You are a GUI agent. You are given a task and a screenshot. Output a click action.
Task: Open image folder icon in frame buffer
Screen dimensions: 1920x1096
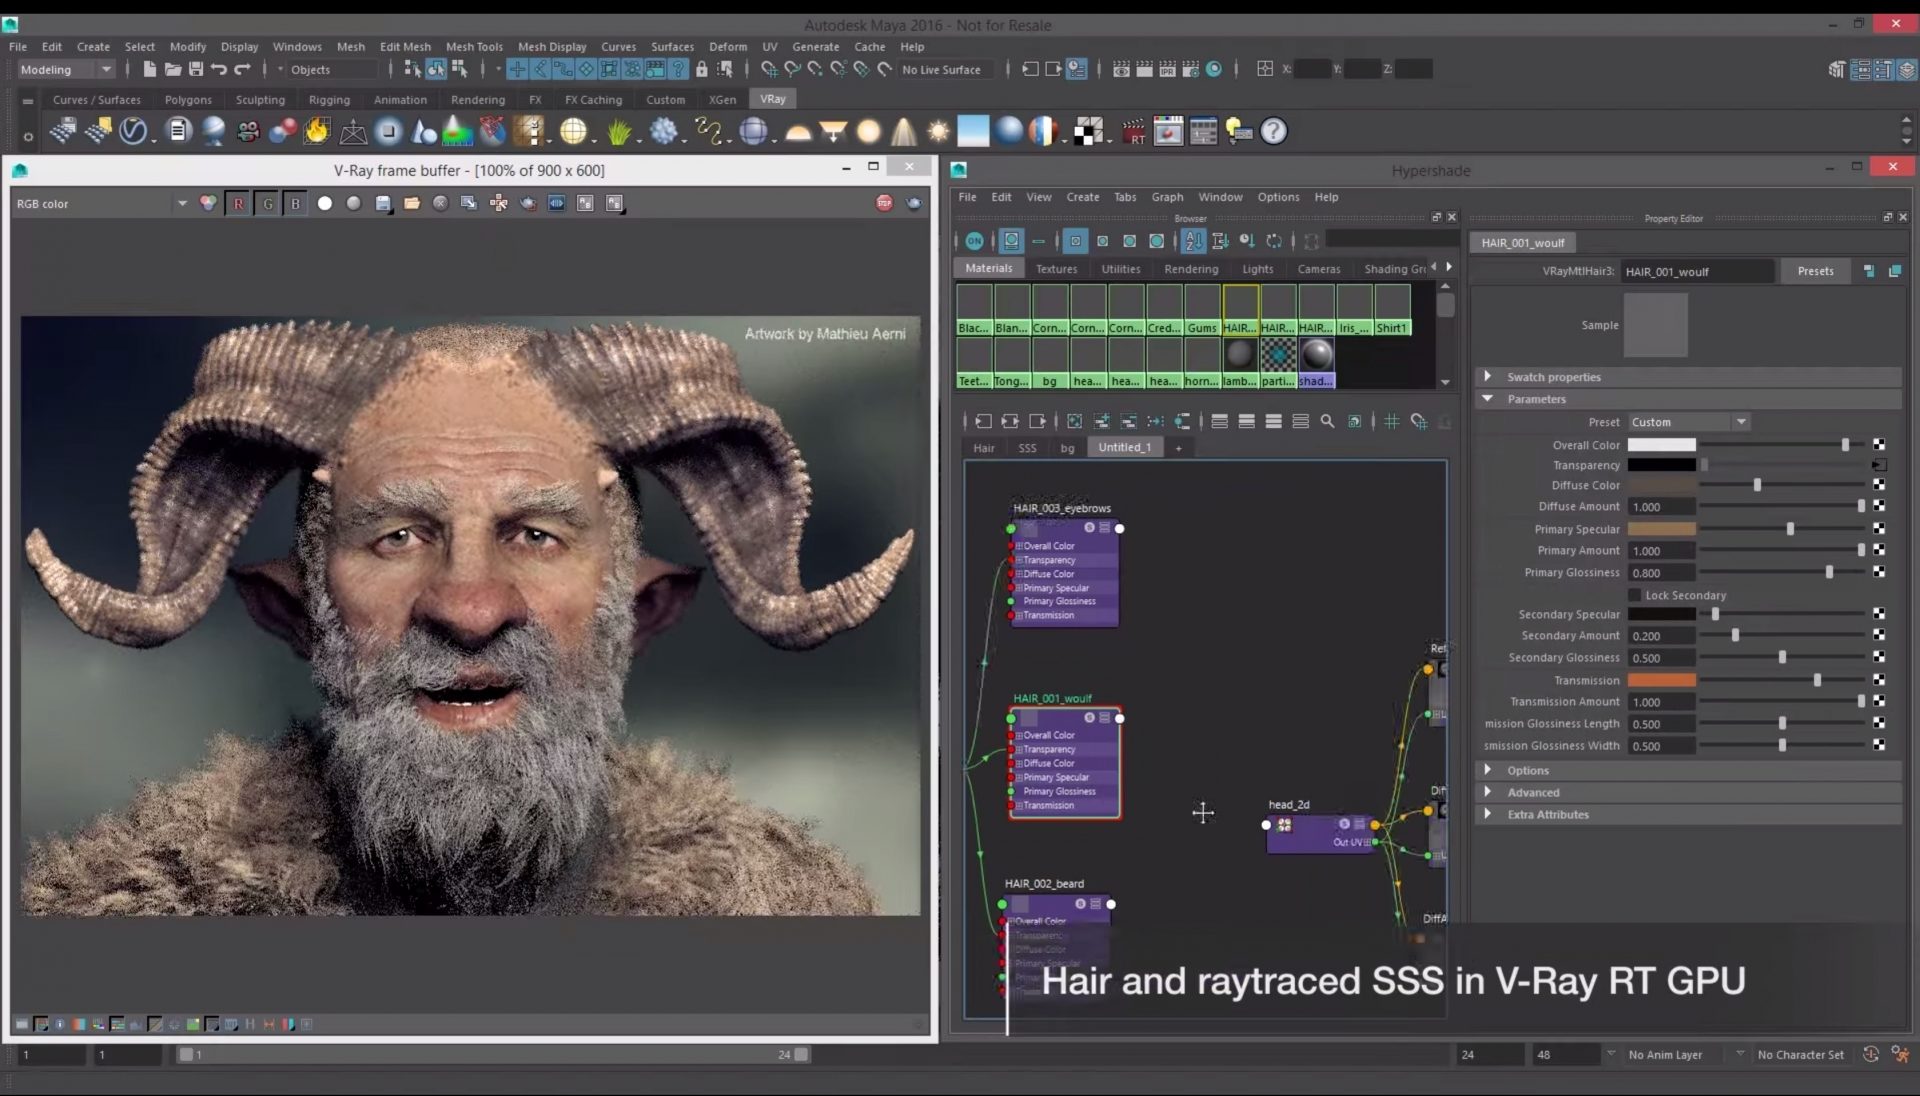[x=411, y=203]
